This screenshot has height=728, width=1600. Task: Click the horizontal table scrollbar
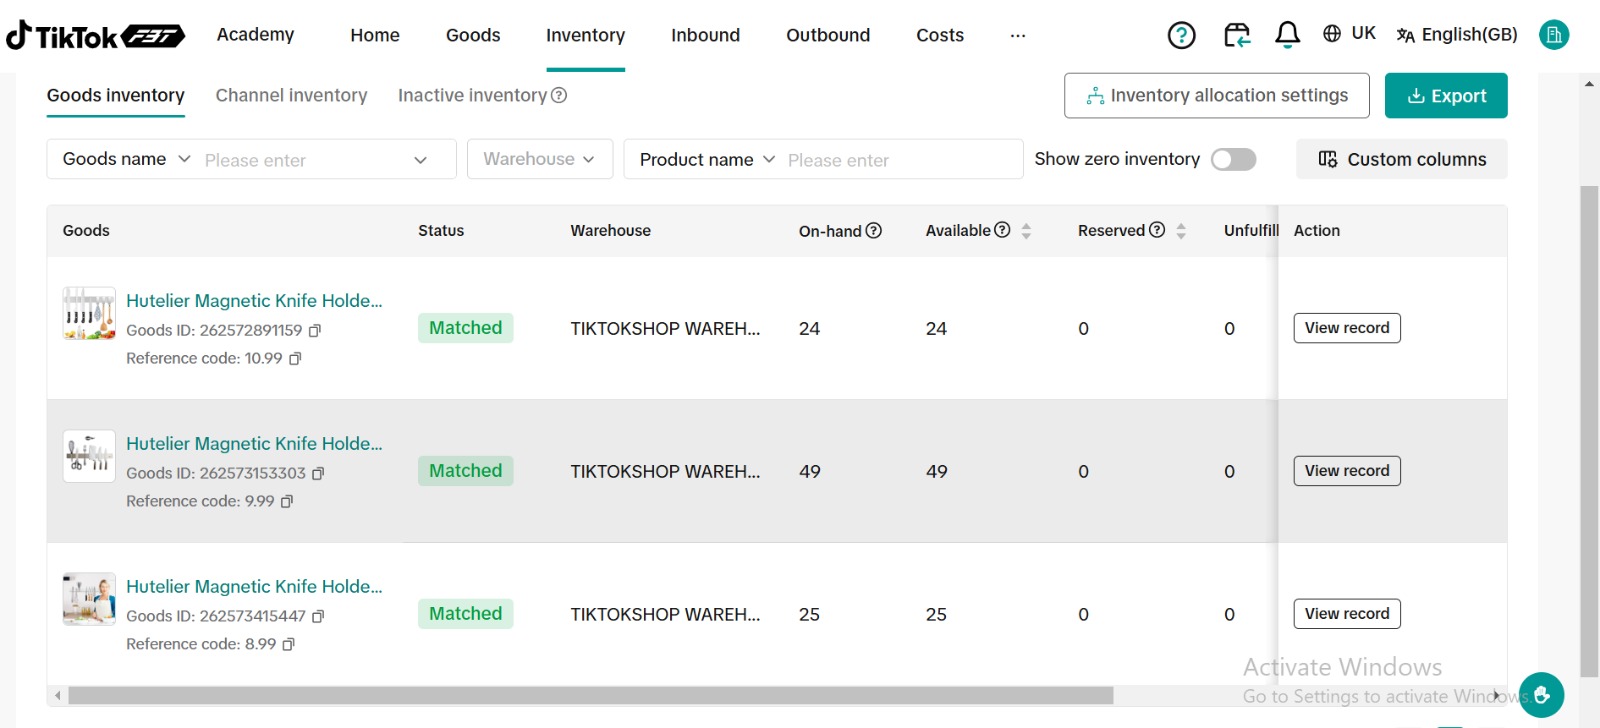[x=590, y=695]
